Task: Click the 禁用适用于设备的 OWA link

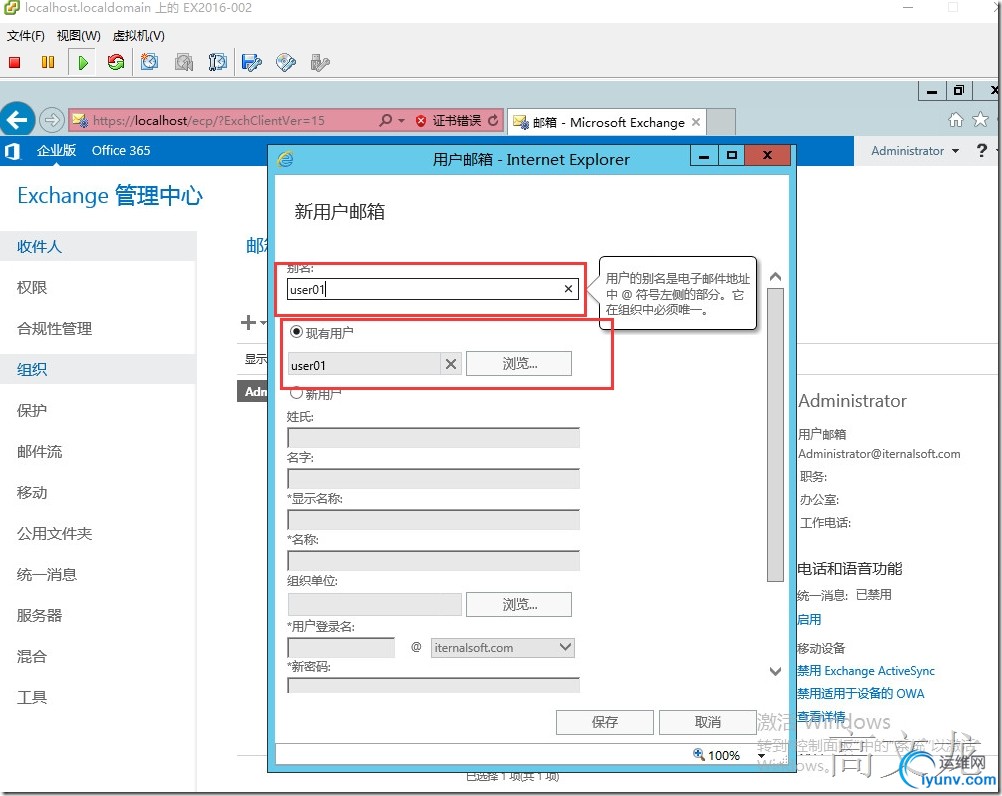Action: point(861,693)
